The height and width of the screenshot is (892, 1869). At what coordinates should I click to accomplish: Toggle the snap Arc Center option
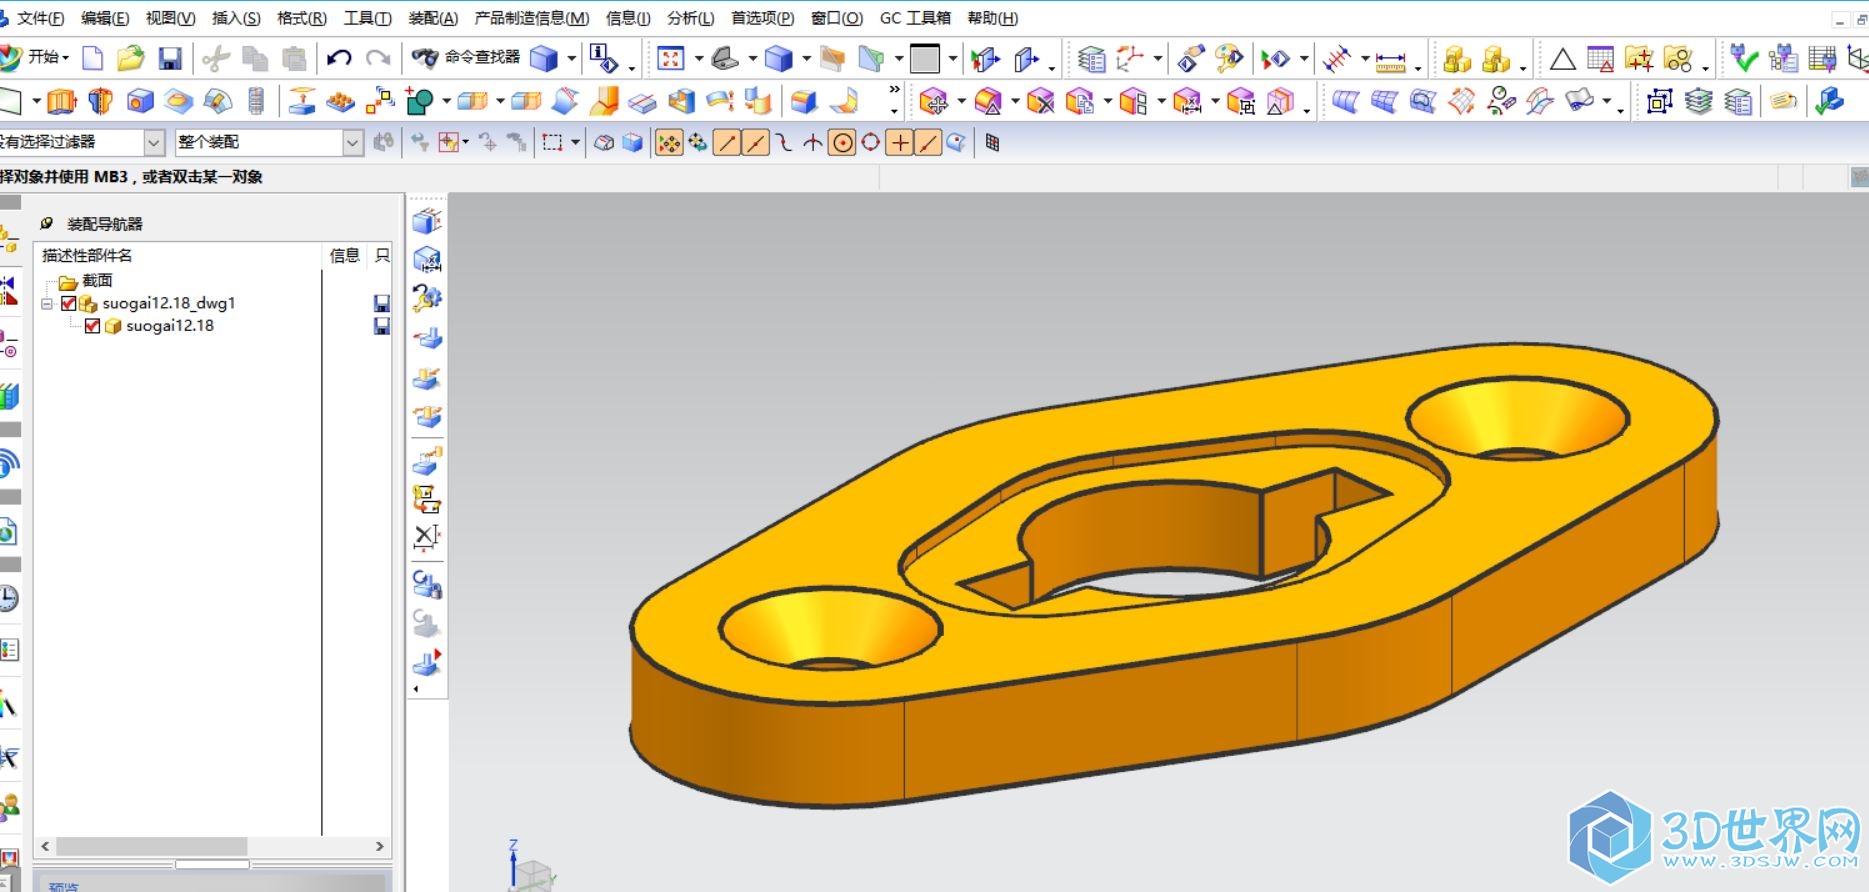843,143
